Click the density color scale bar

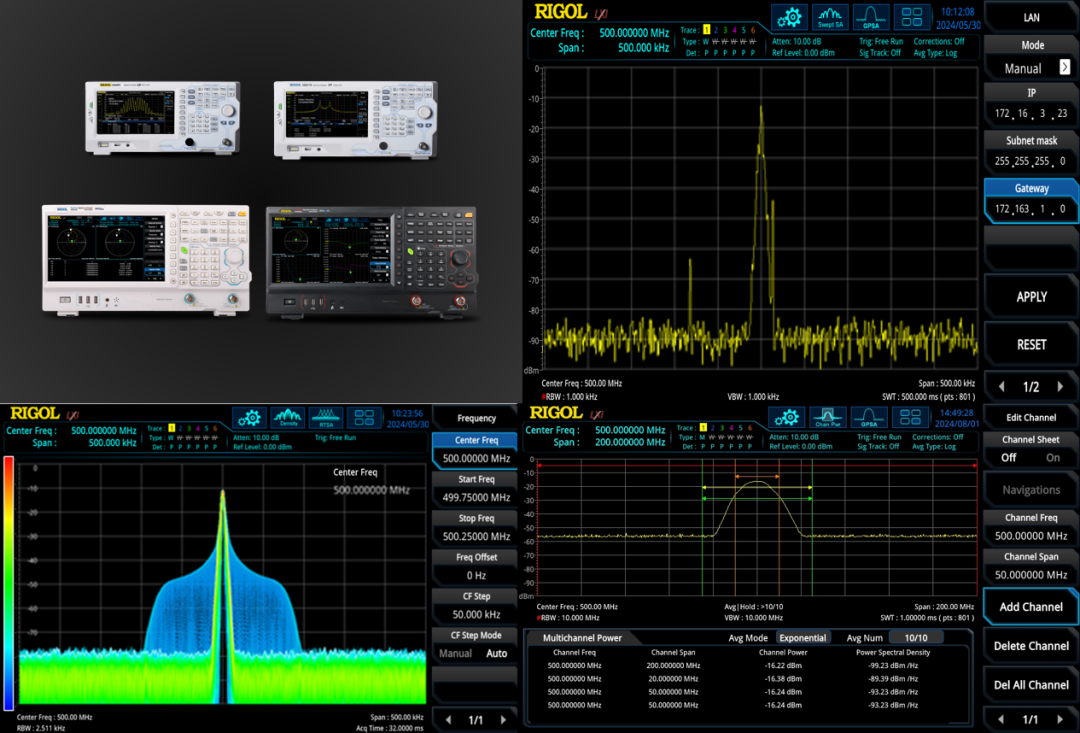pyautogui.click(x=9, y=583)
